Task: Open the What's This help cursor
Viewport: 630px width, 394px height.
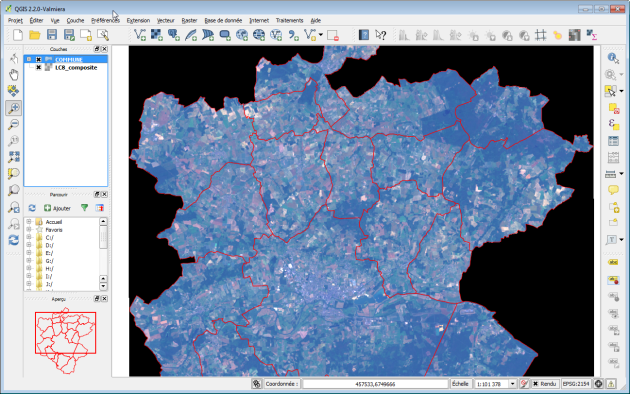Action: tap(380, 35)
